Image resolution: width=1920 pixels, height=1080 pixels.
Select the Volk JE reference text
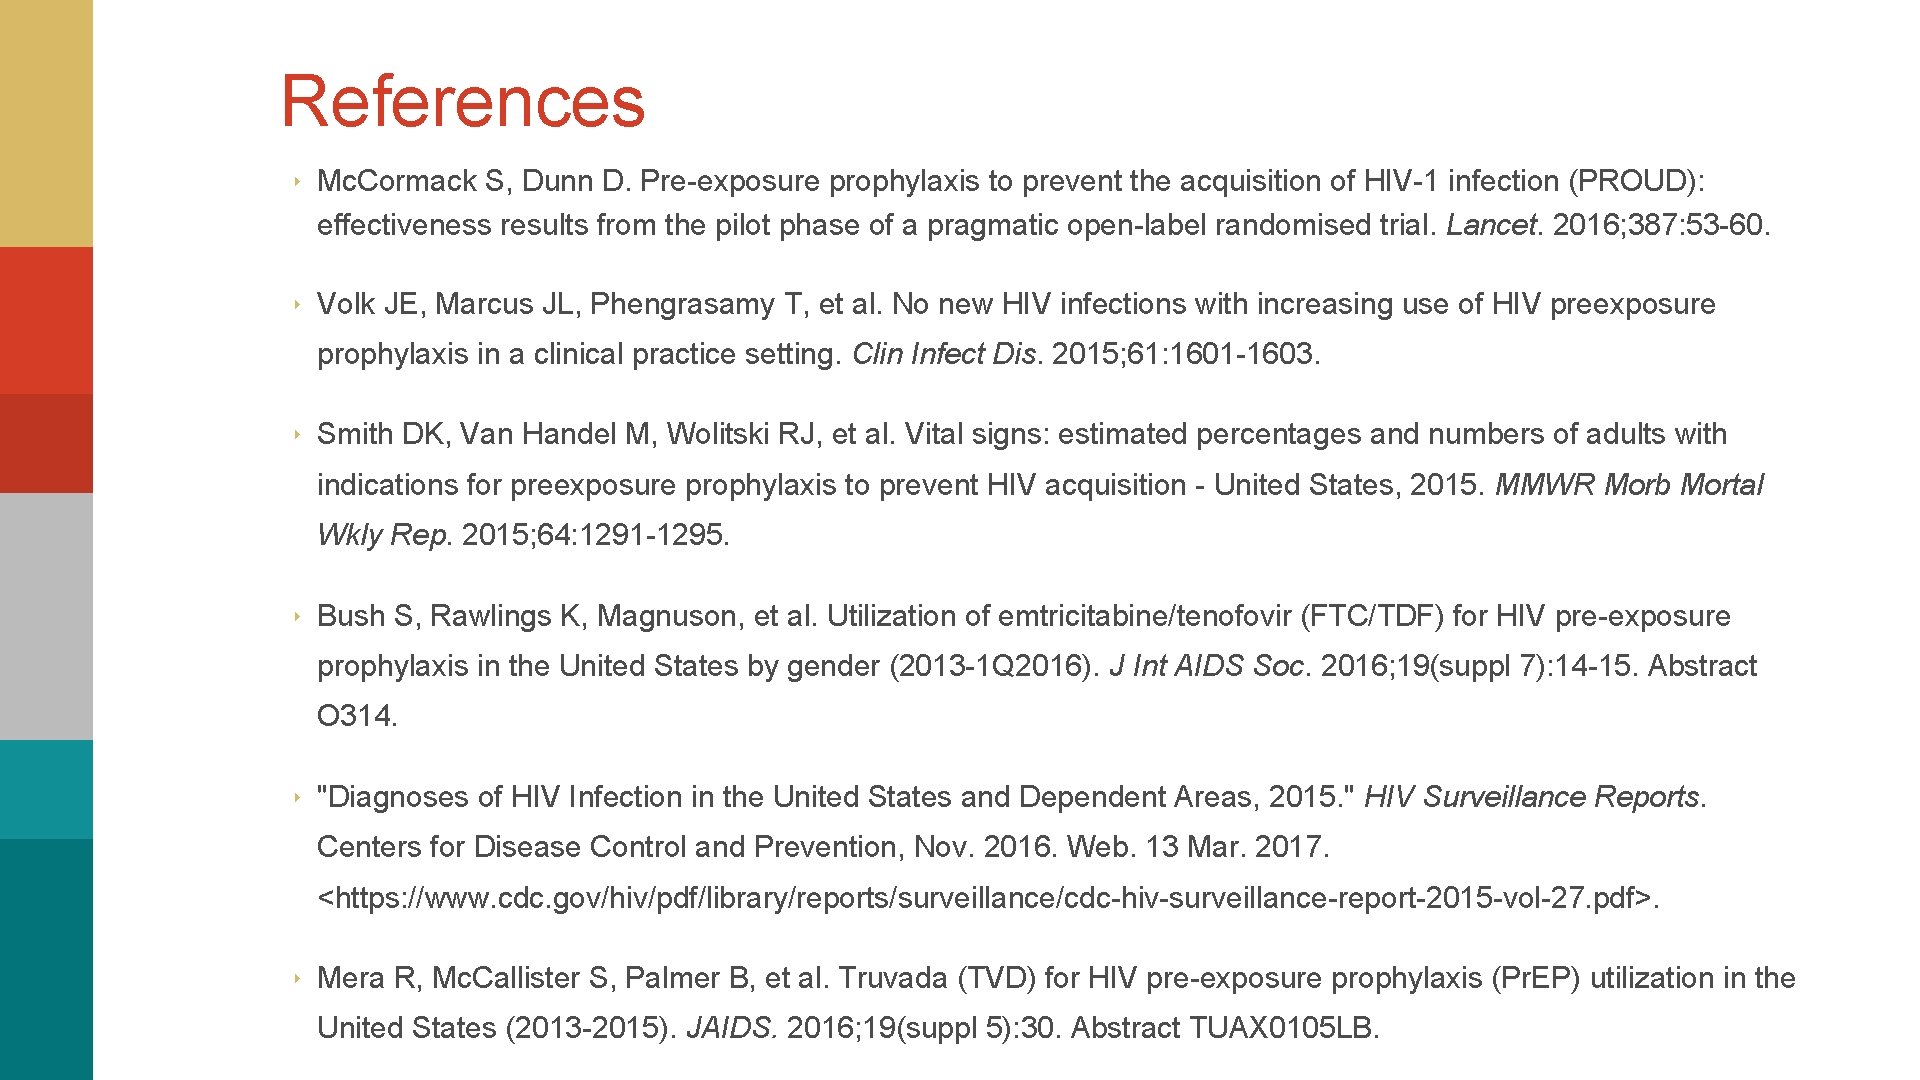pos(1016,329)
